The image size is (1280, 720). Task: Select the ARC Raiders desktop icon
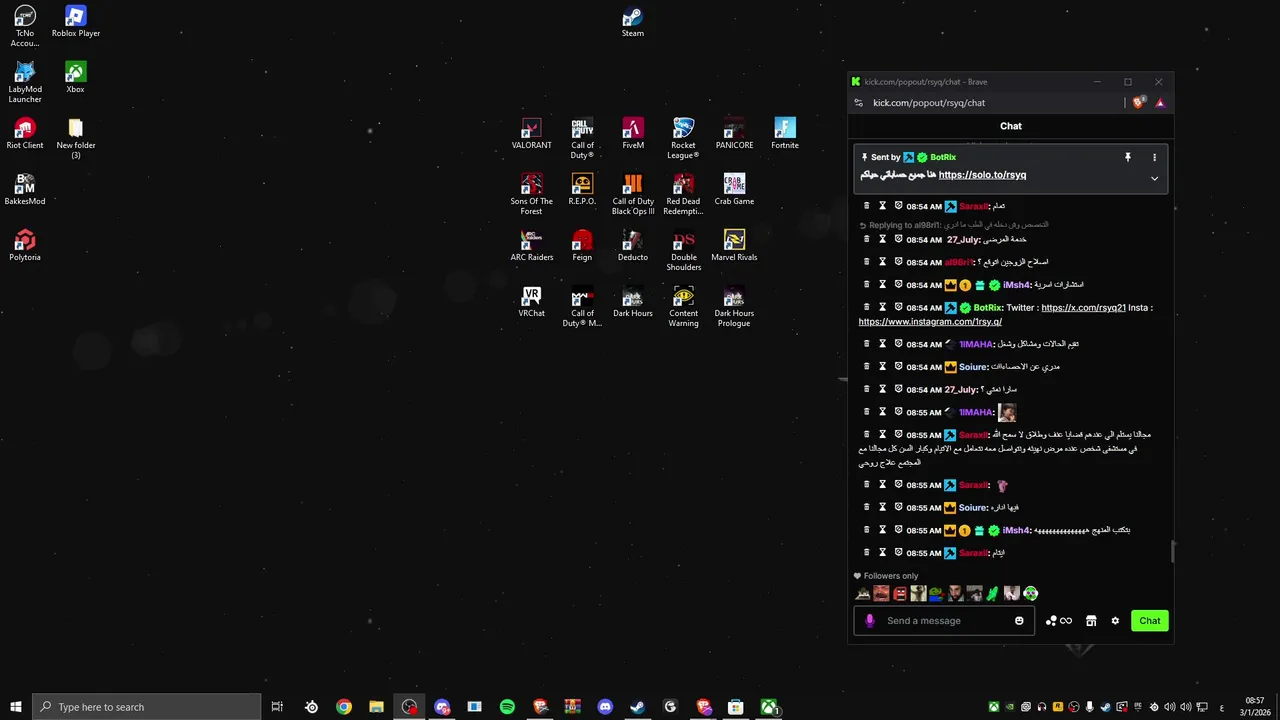tap(531, 246)
